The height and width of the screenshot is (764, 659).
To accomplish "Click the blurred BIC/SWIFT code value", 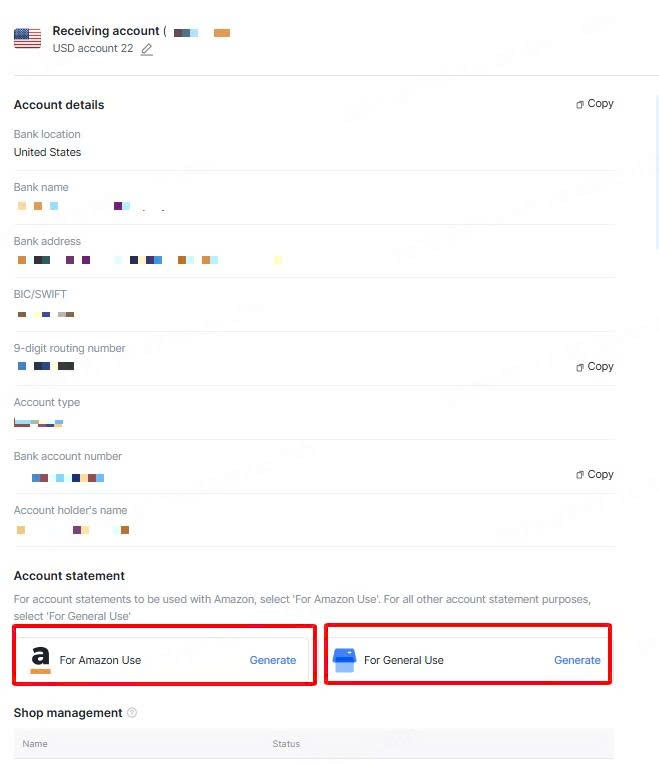I will point(46,314).
